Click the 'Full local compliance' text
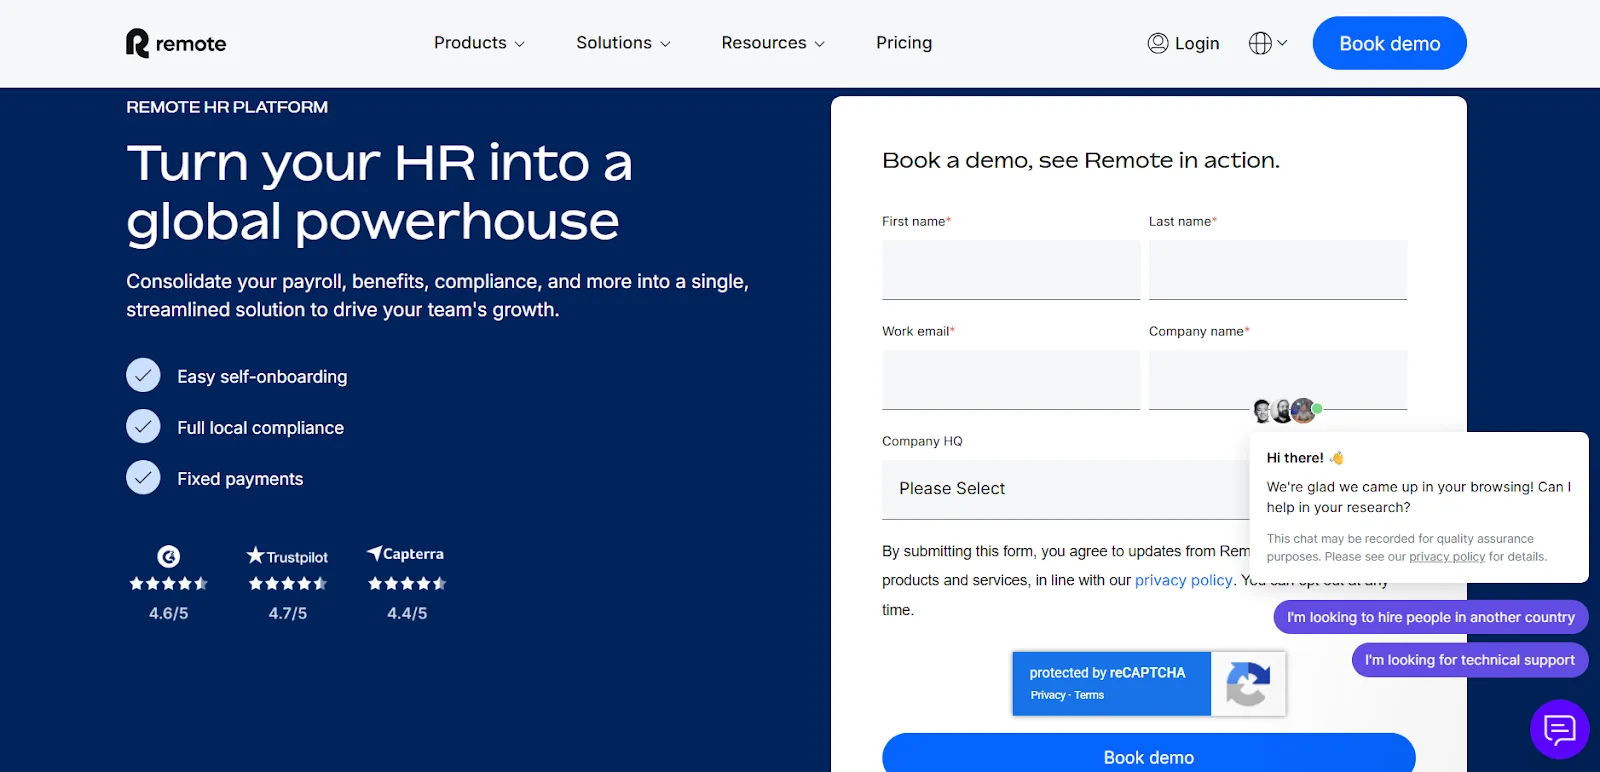 [x=260, y=428]
